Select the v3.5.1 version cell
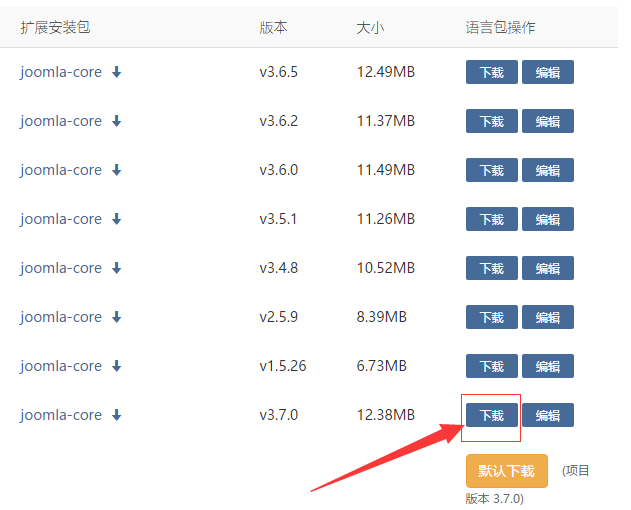631x510 pixels. (x=278, y=219)
